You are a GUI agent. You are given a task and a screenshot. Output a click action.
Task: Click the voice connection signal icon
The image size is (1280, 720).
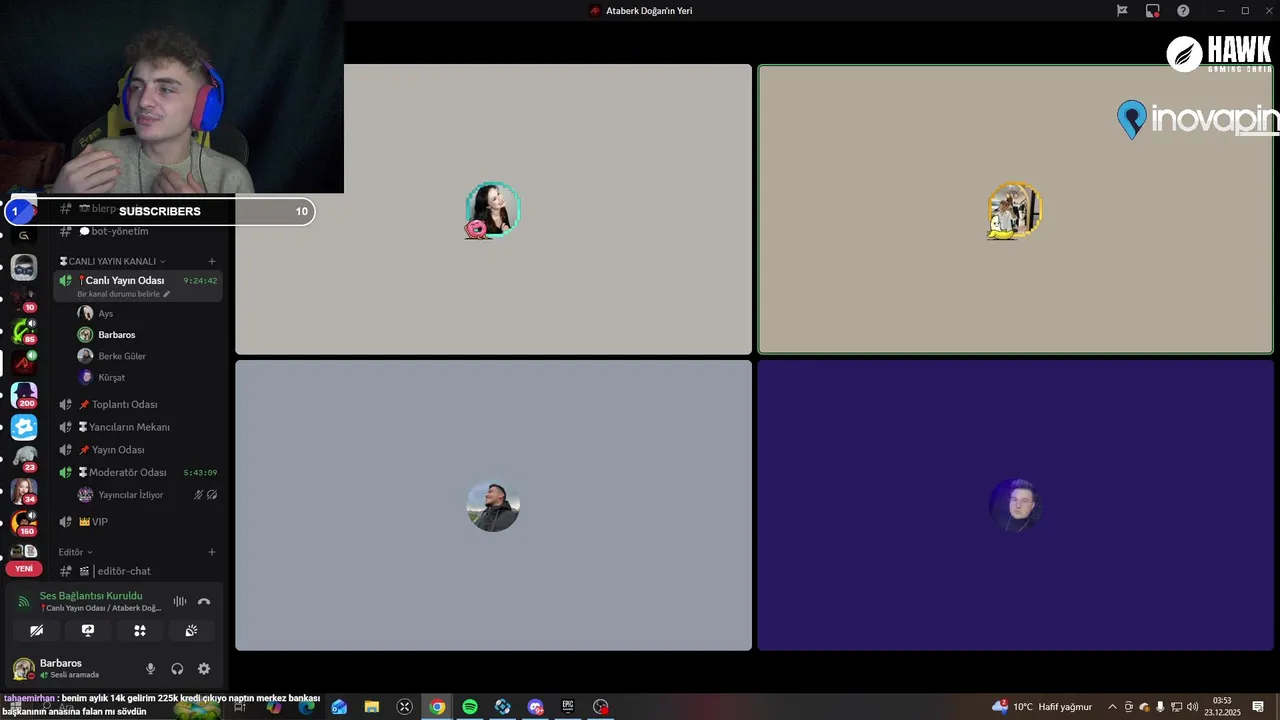click(24, 602)
